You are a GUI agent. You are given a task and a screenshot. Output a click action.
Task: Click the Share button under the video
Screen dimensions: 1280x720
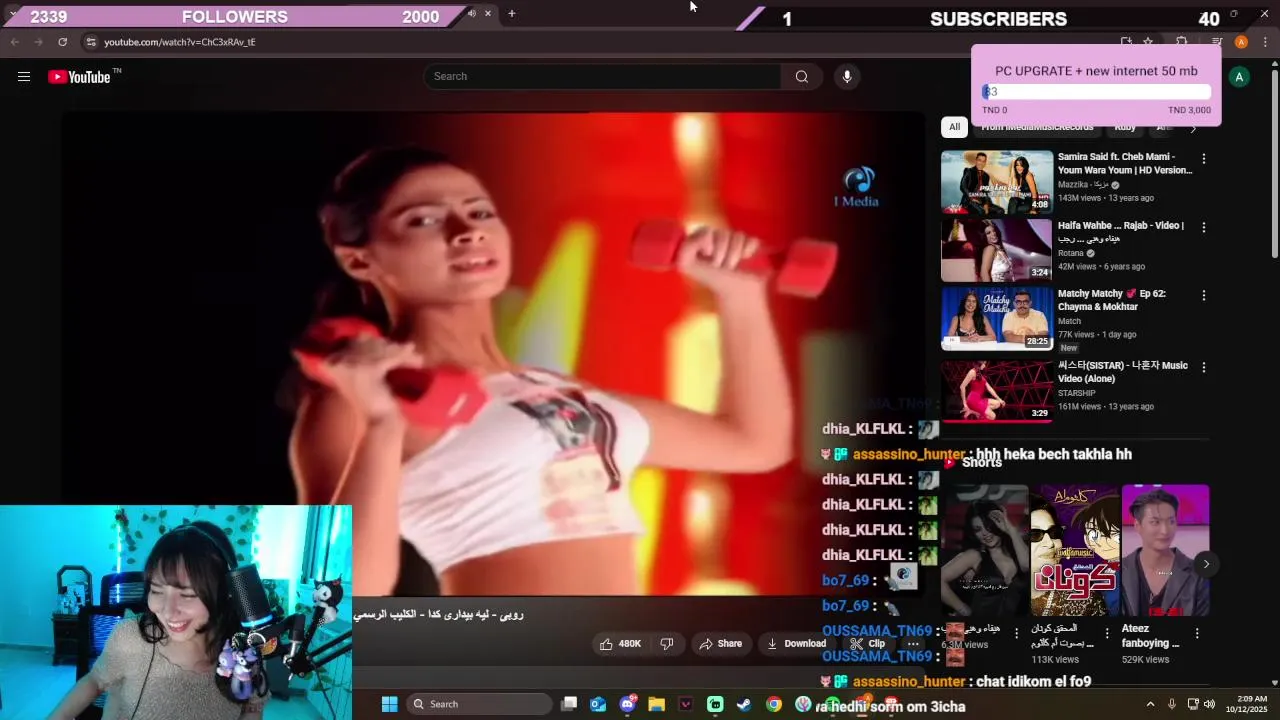pos(720,644)
